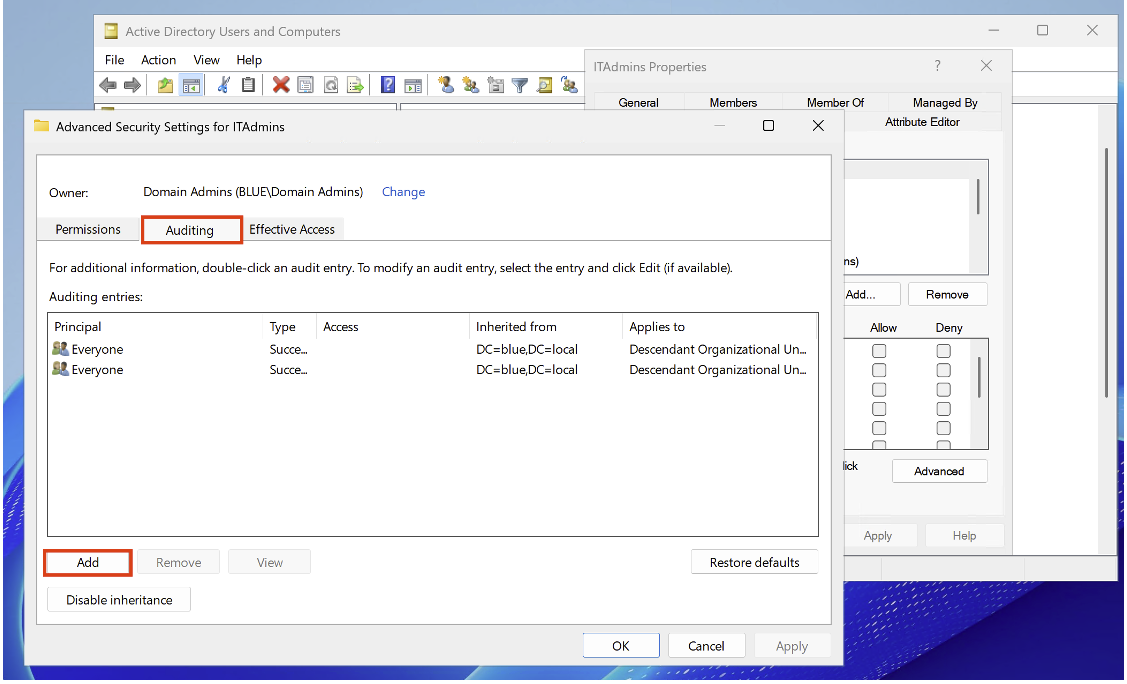Click the permissions list vertical scrollbar
Viewport: 1127px width, 684px height.
[979, 377]
